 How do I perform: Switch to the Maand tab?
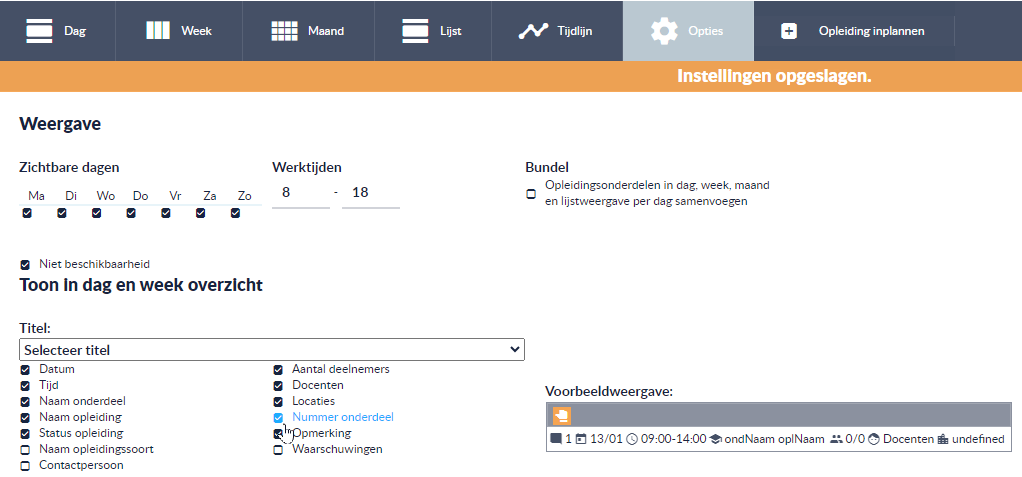click(x=307, y=31)
